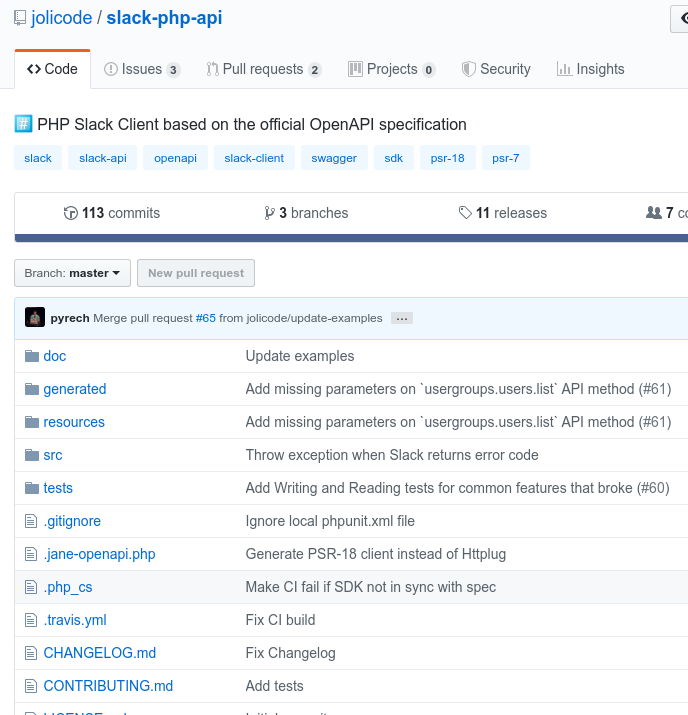
Task: Click the Projects board icon
Action: click(x=355, y=69)
